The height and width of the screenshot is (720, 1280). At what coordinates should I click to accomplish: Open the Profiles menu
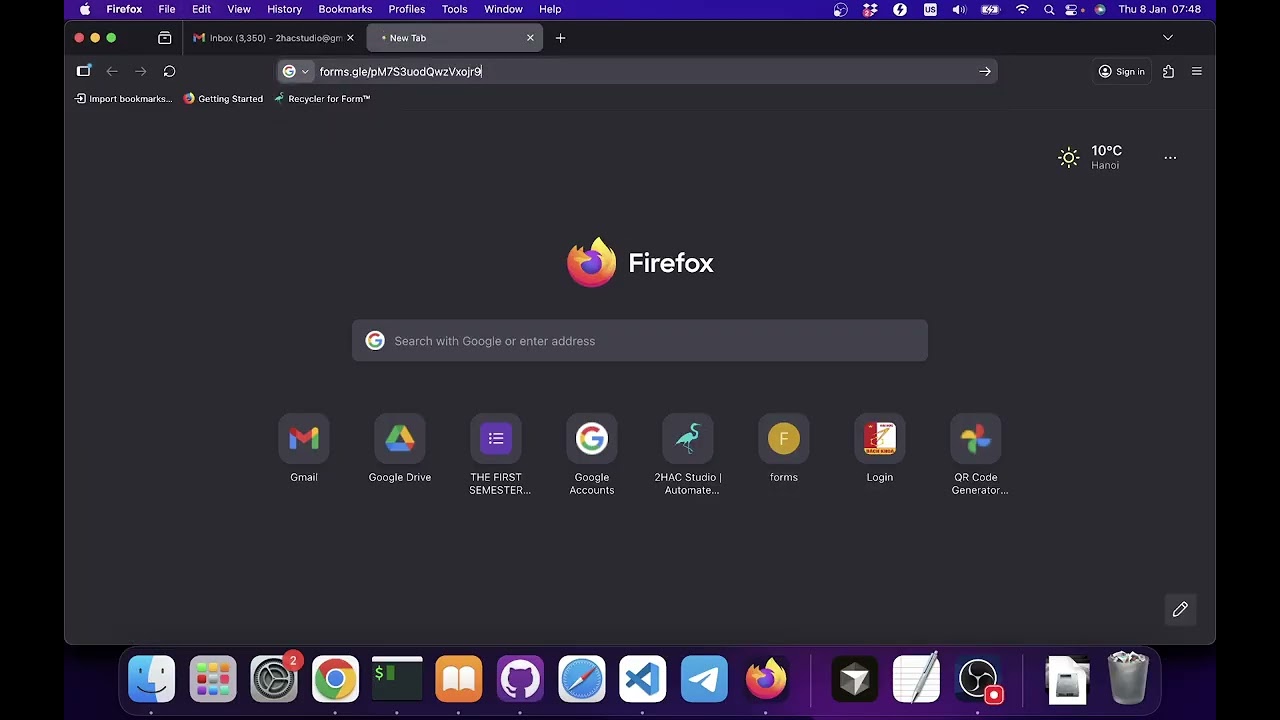[407, 9]
